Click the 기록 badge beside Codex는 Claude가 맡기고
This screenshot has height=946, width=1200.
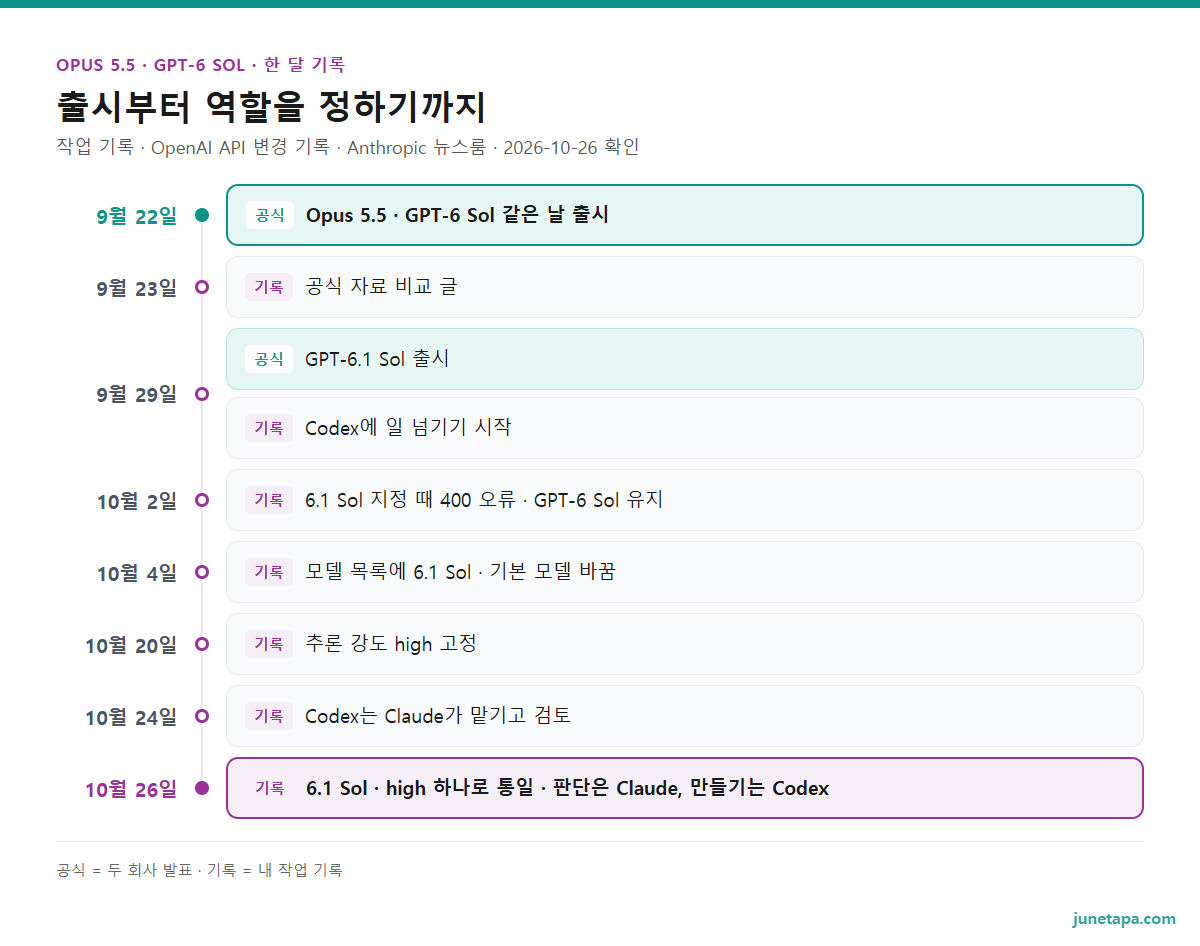click(269, 716)
